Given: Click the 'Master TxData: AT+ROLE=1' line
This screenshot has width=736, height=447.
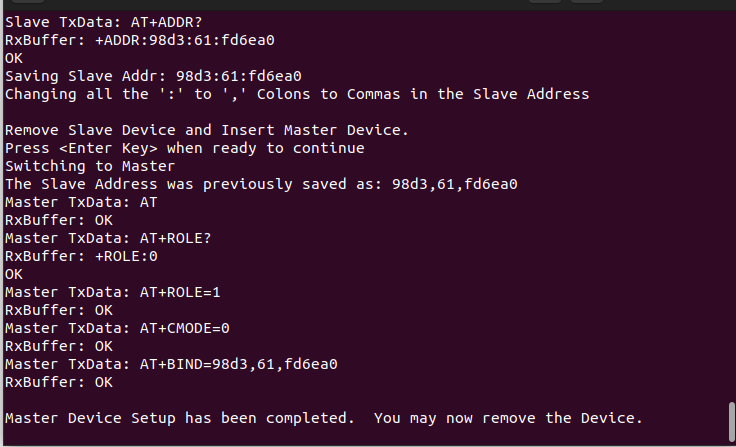Looking at the screenshot, I should point(113,292).
